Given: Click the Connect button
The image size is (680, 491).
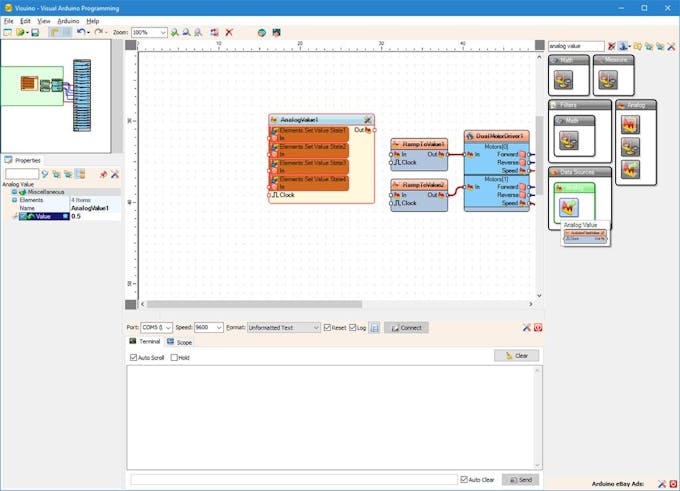Looking at the screenshot, I should (x=406, y=328).
